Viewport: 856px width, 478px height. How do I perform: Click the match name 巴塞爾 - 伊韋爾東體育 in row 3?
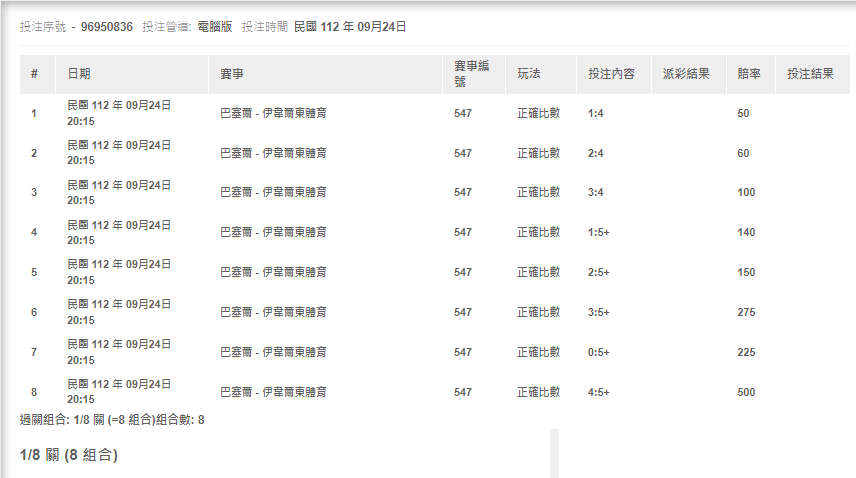(274, 192)
